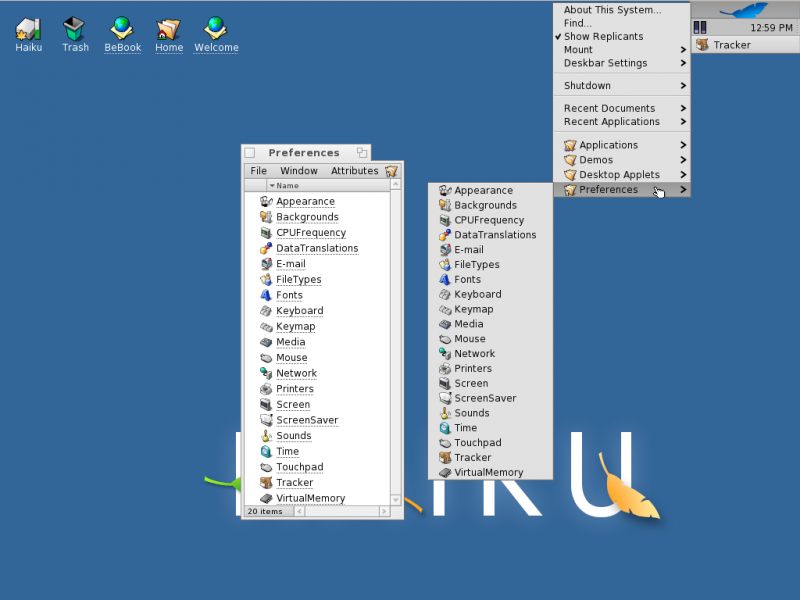The image size is (800, 600).
Task: Open the Attributes menu in Preferences window
Action: click(x=355, y=170)
